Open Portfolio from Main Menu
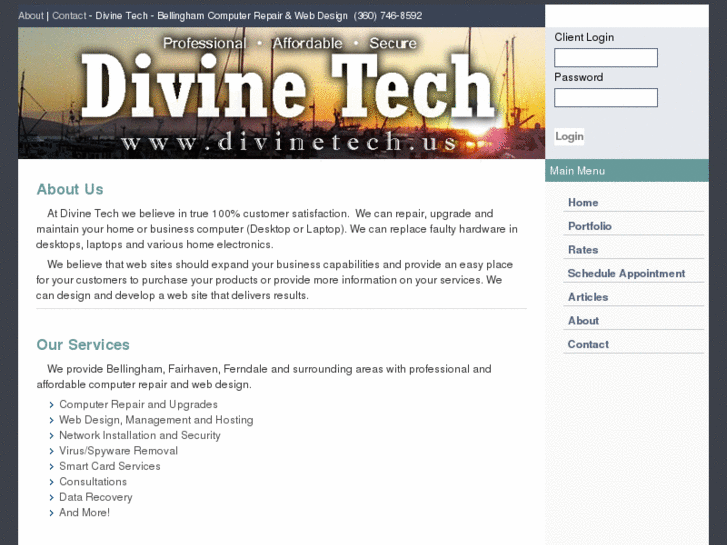The height and width of the screenshot is (545, 727). [x=589, y=226]
